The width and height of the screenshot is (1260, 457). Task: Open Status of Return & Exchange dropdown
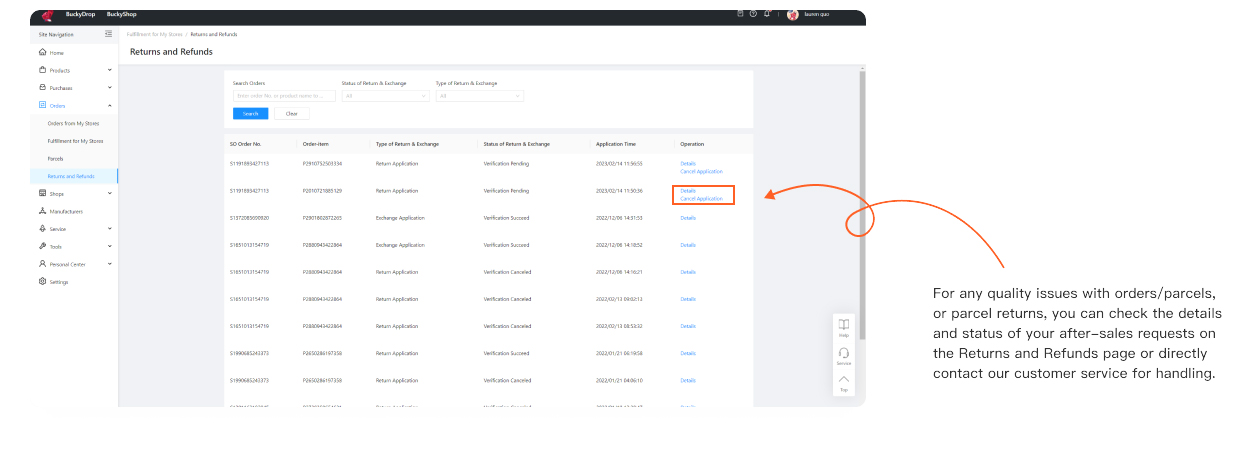tap(385, 96)
